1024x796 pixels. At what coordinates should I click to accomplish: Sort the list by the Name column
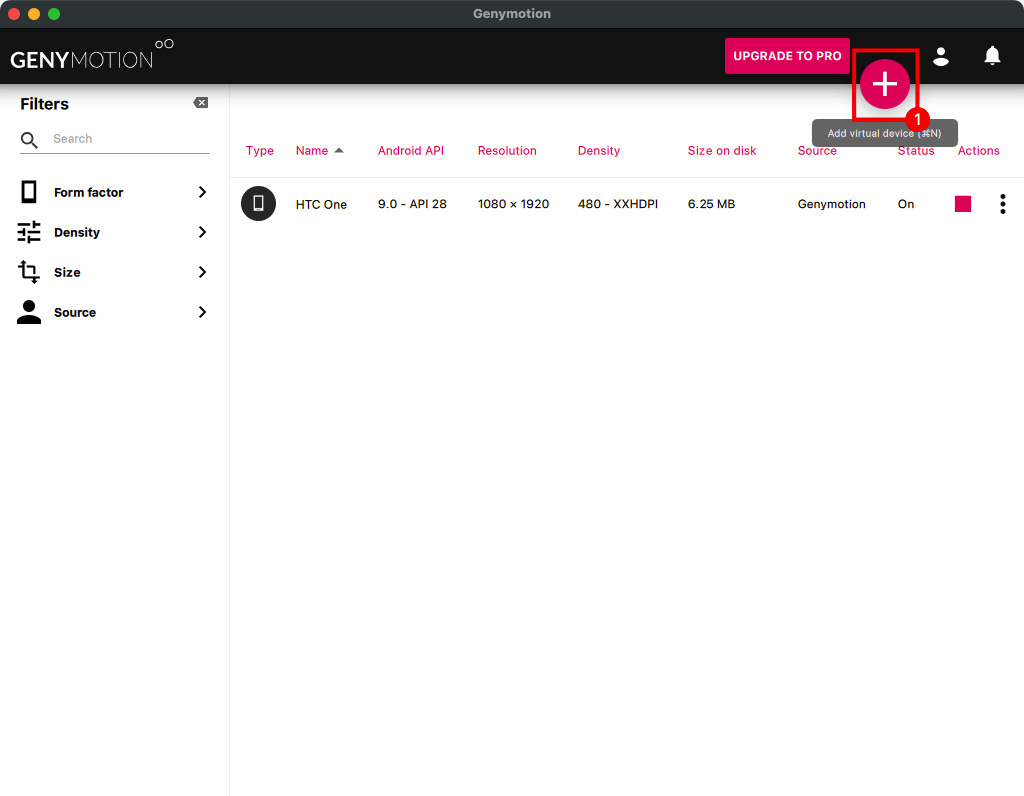(x=312, y=151)
